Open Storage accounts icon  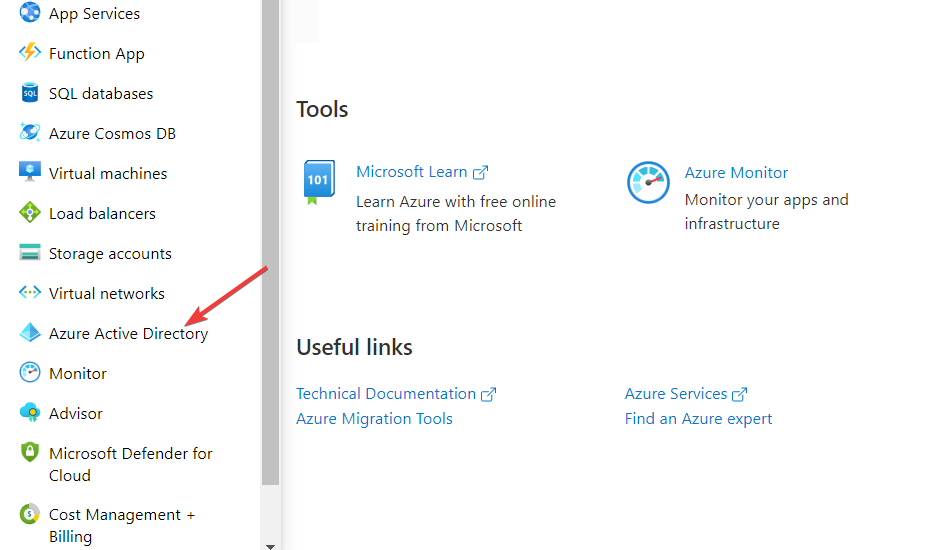click(x=30, y=253)
